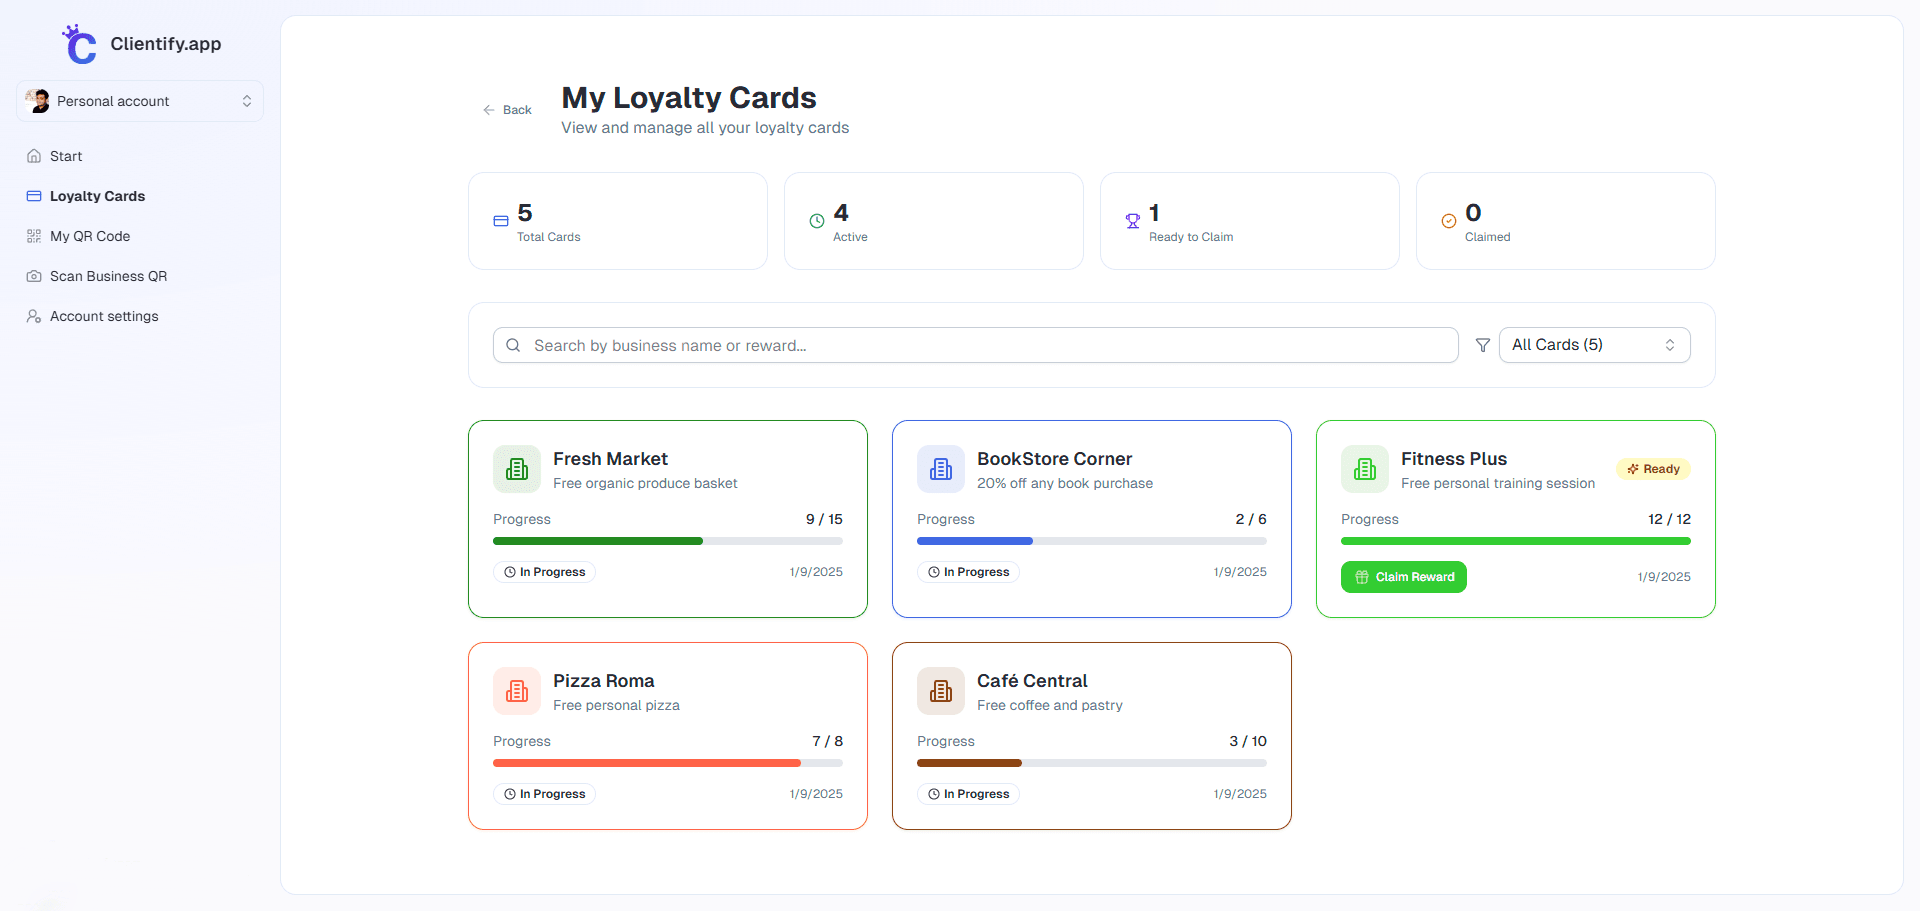Select Loyalty Cards in the sidebar
Viewport: 1920px width, 911px height.
click(97, 196)
